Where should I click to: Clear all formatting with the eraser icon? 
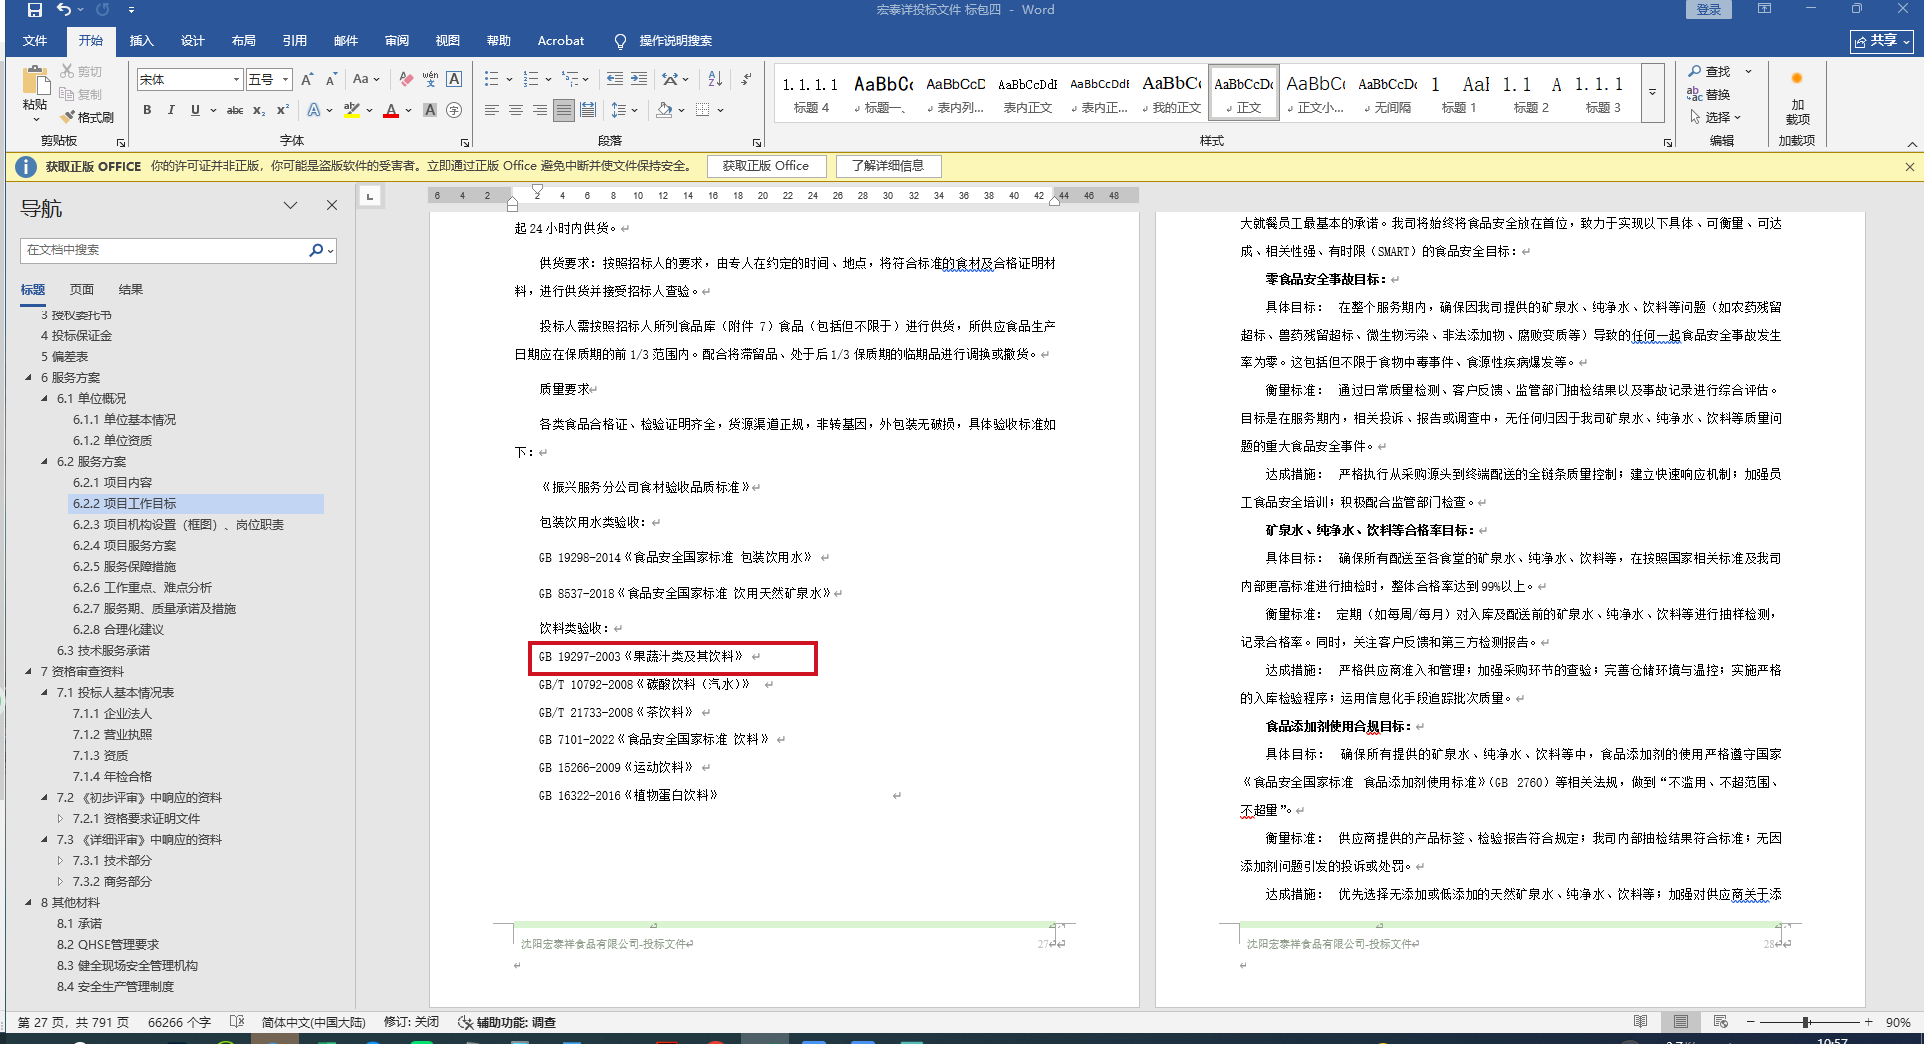tap(406, 79)
